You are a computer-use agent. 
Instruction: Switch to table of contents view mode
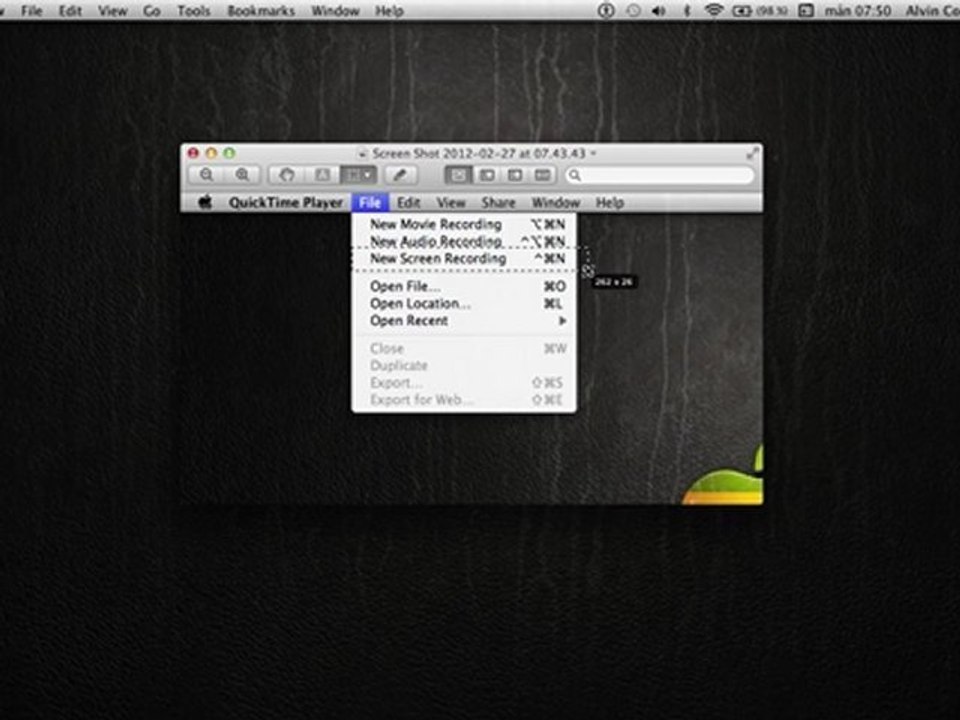[515, 175]
